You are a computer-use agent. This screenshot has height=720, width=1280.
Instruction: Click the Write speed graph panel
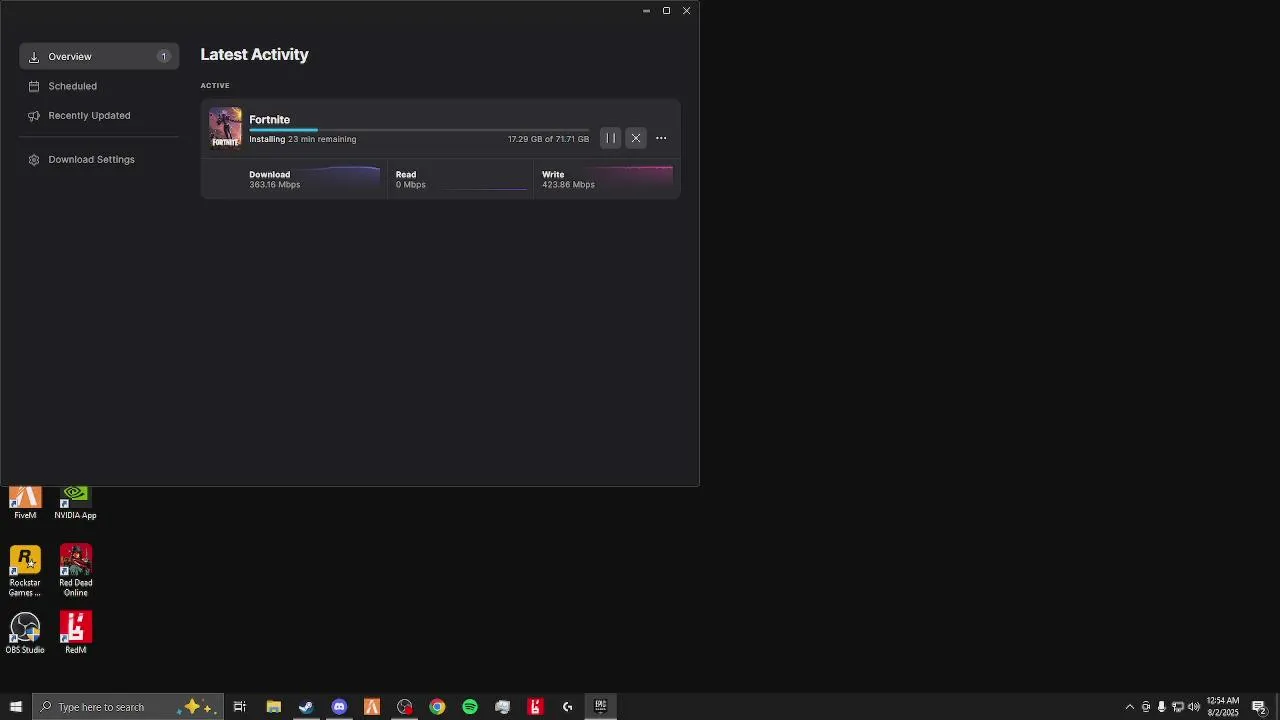pyautogui.click(x=607, y=179)
